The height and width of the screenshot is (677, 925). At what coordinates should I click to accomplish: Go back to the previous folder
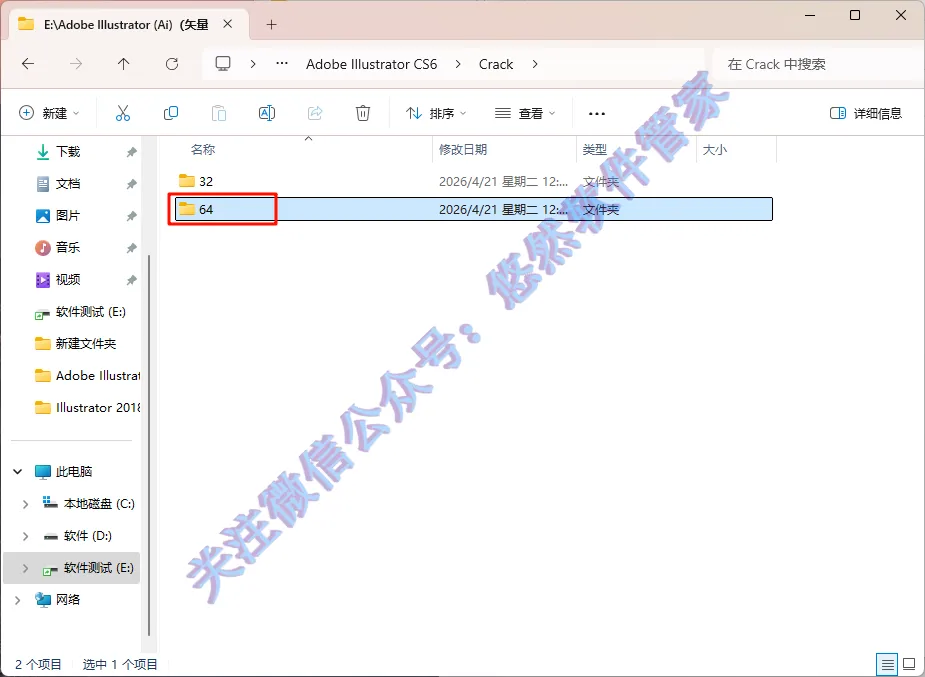(28, 64)
